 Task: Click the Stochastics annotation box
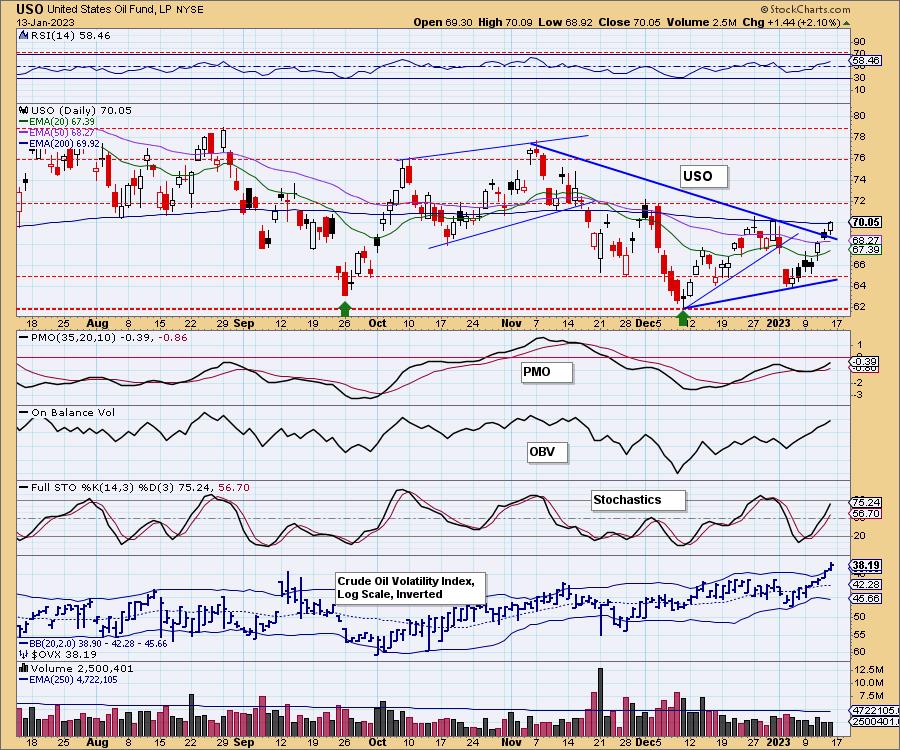click(x=638, y=500)
